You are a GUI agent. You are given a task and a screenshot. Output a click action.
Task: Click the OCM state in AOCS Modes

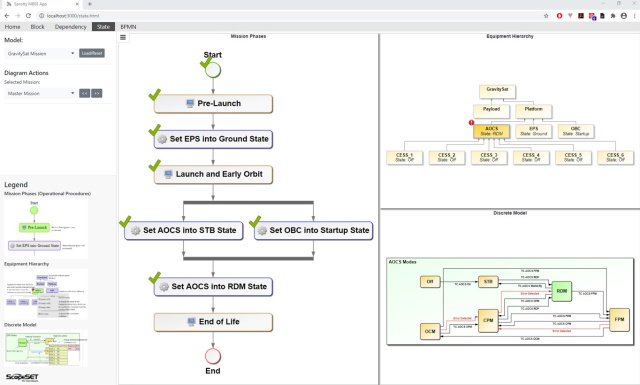pyautogui.click(x=430, y=331)
